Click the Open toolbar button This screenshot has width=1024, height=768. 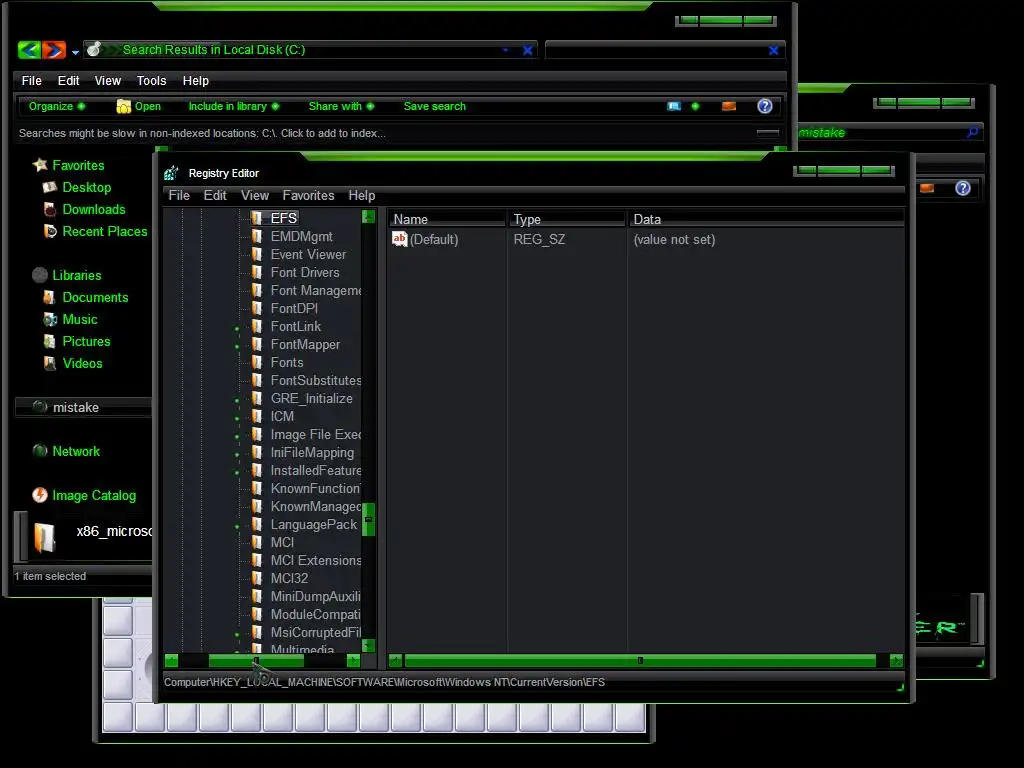click(x=138, y=106)
